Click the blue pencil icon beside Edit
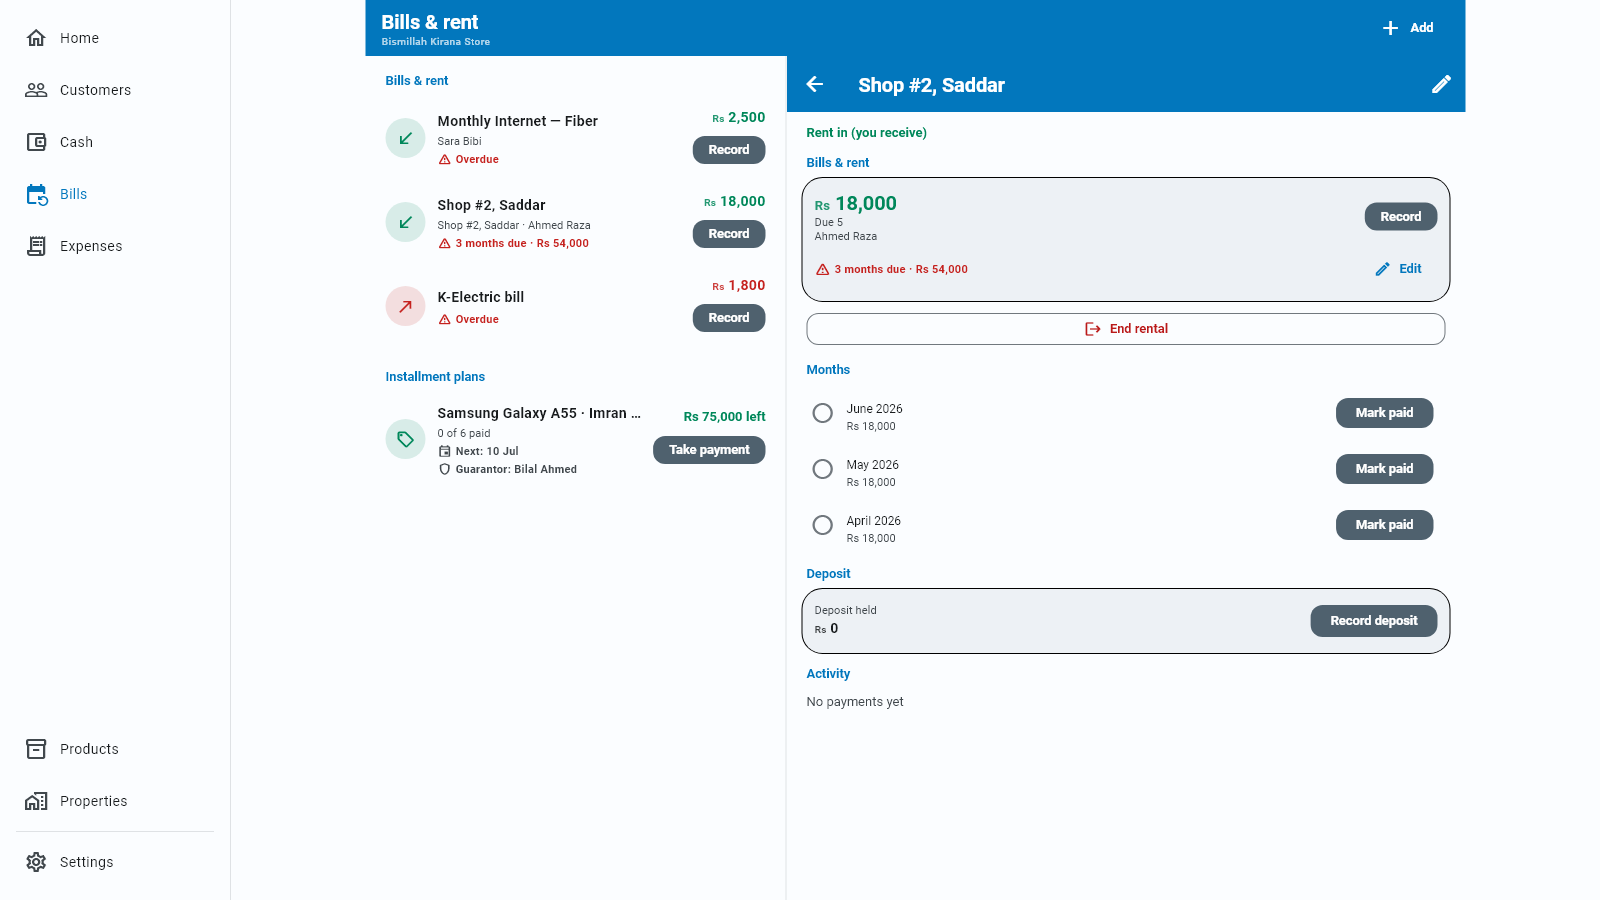 (1383, 269)
